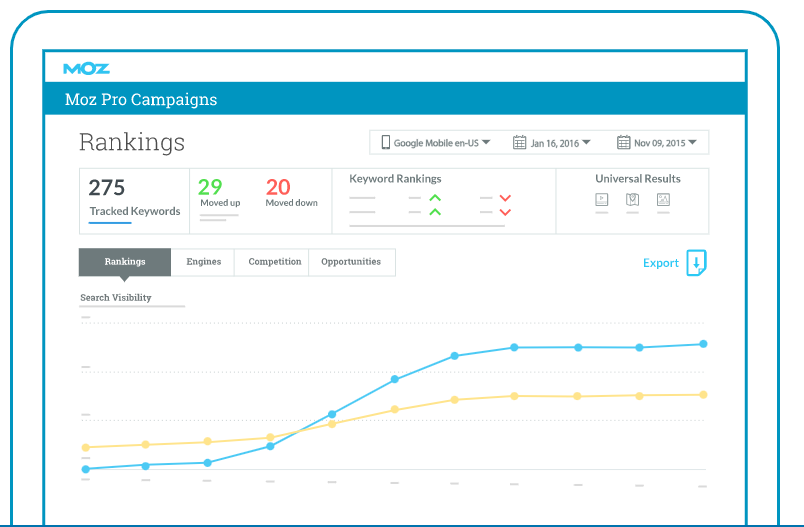Screen dimensions: 804x527
Task: Click the Export link
Action: tap(660, 263)
